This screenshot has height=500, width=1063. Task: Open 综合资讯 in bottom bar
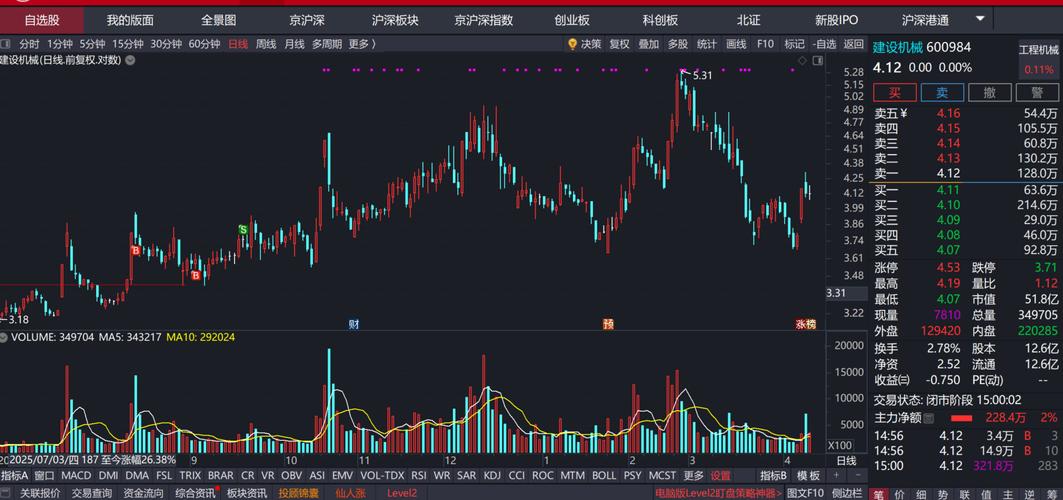(195, 493)
